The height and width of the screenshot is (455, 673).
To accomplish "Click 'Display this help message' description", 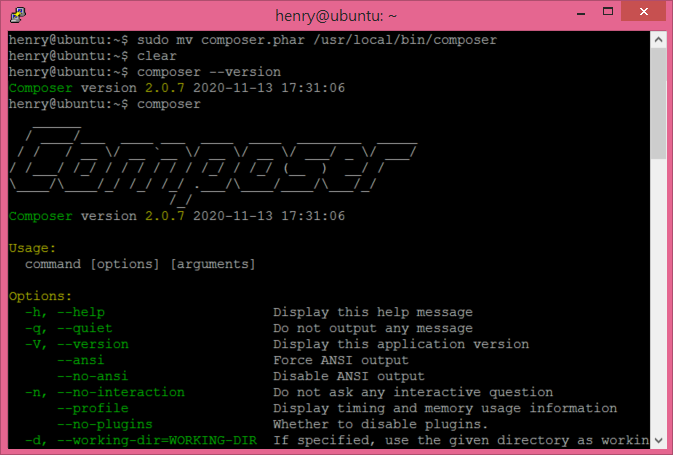I will tap(373, 312).
